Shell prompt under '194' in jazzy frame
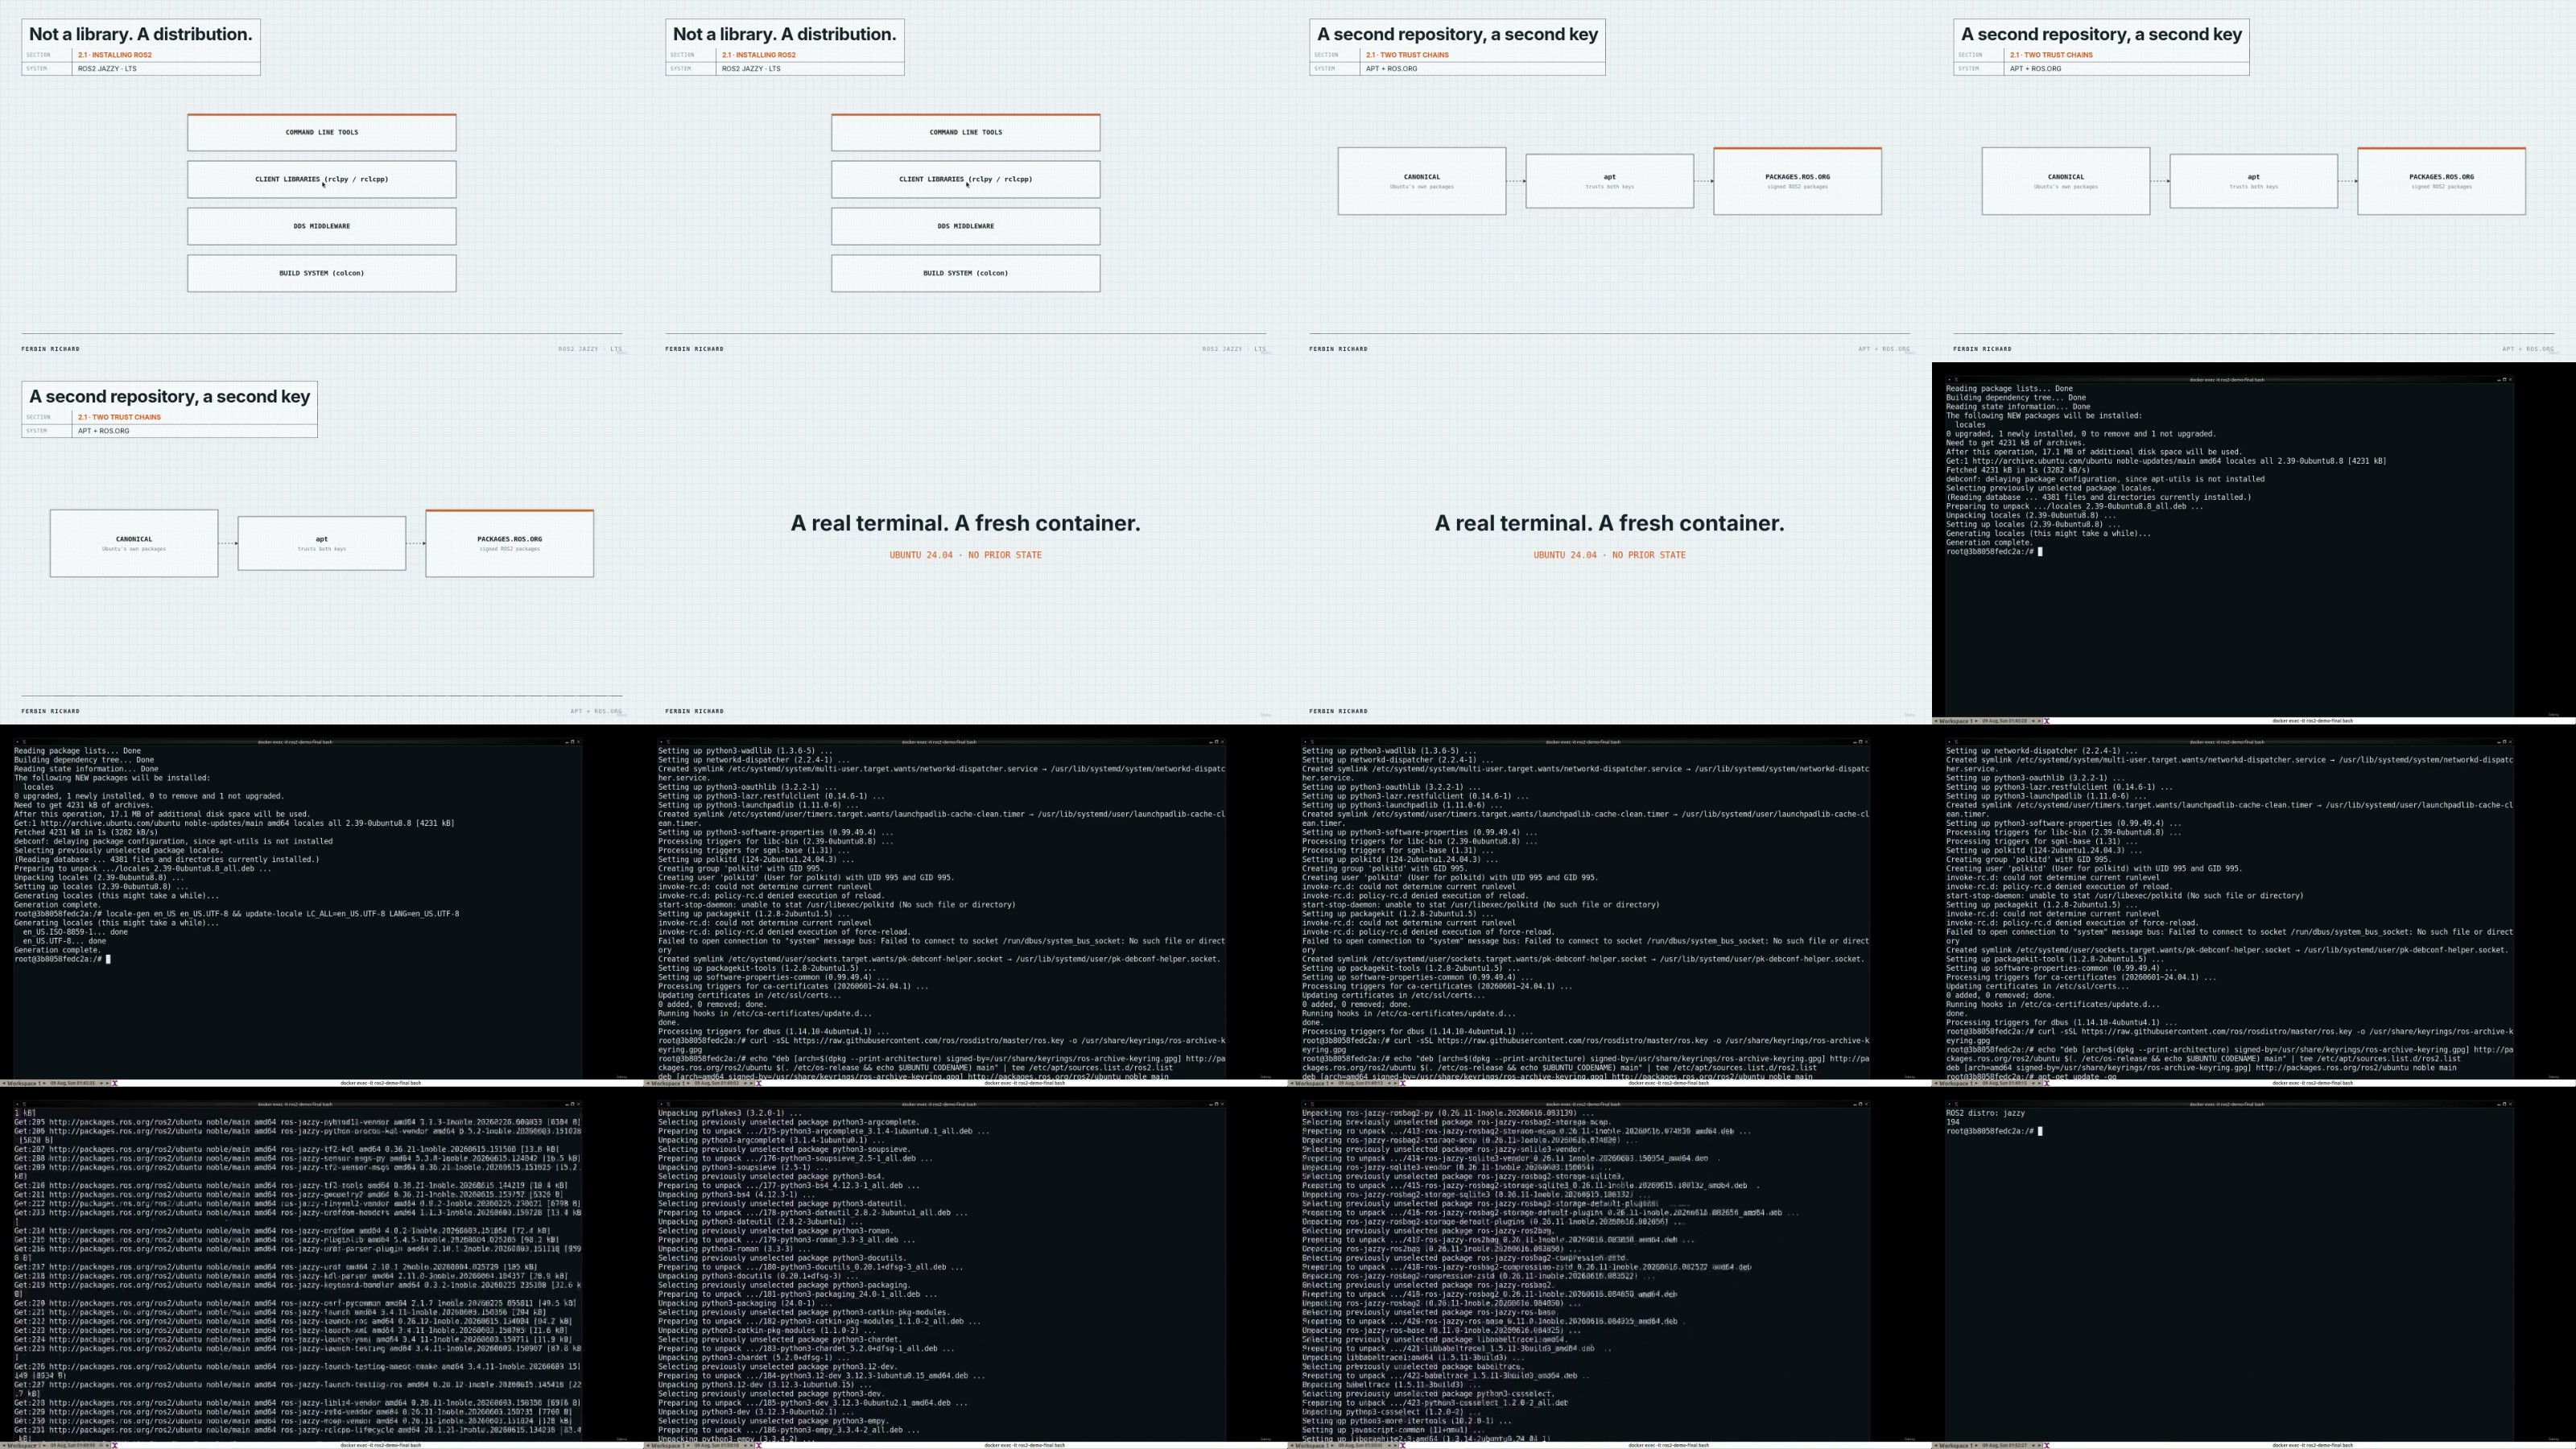 [x=1990, y=1131]
